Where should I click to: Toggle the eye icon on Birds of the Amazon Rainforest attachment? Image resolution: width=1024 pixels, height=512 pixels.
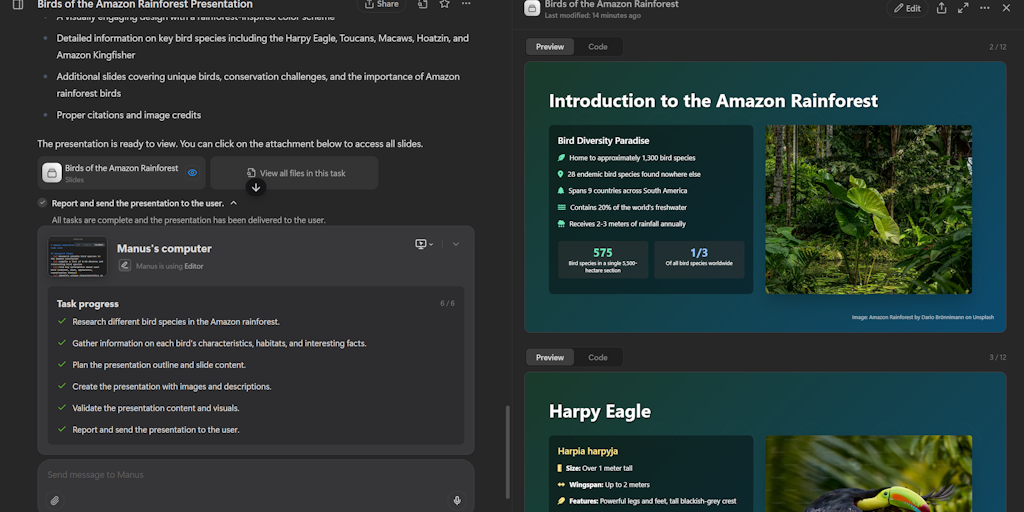click(x=192, y=173)
